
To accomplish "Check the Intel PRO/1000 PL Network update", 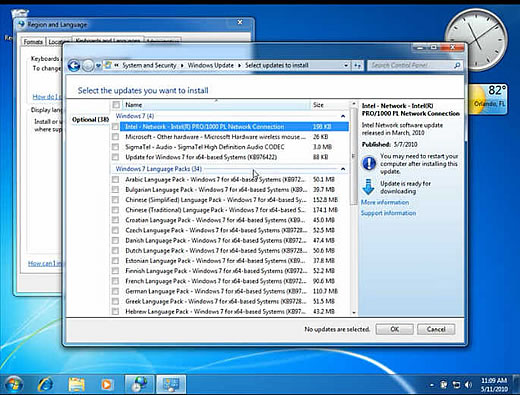I will (115, 127).
